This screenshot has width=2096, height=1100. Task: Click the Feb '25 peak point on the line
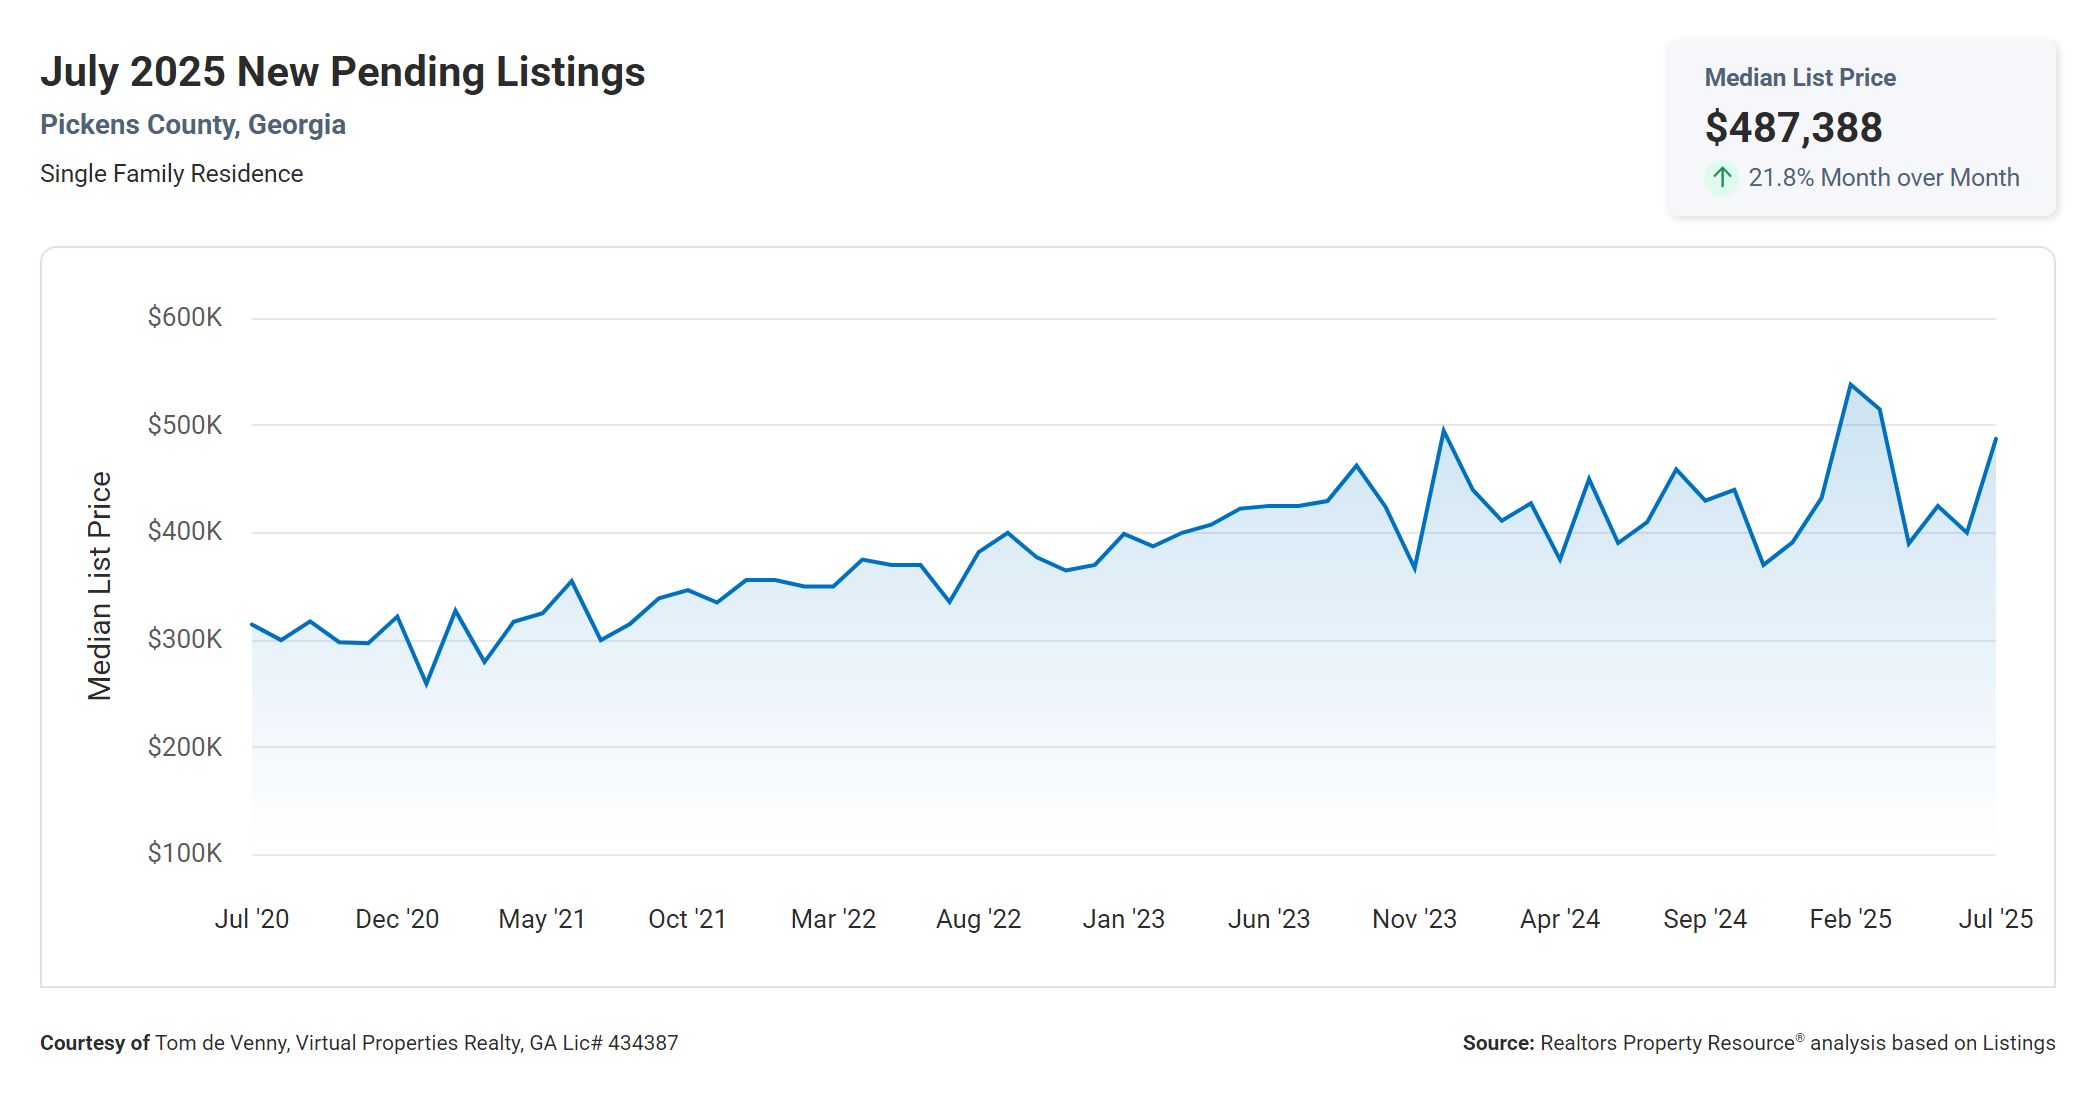(1851, 384)
